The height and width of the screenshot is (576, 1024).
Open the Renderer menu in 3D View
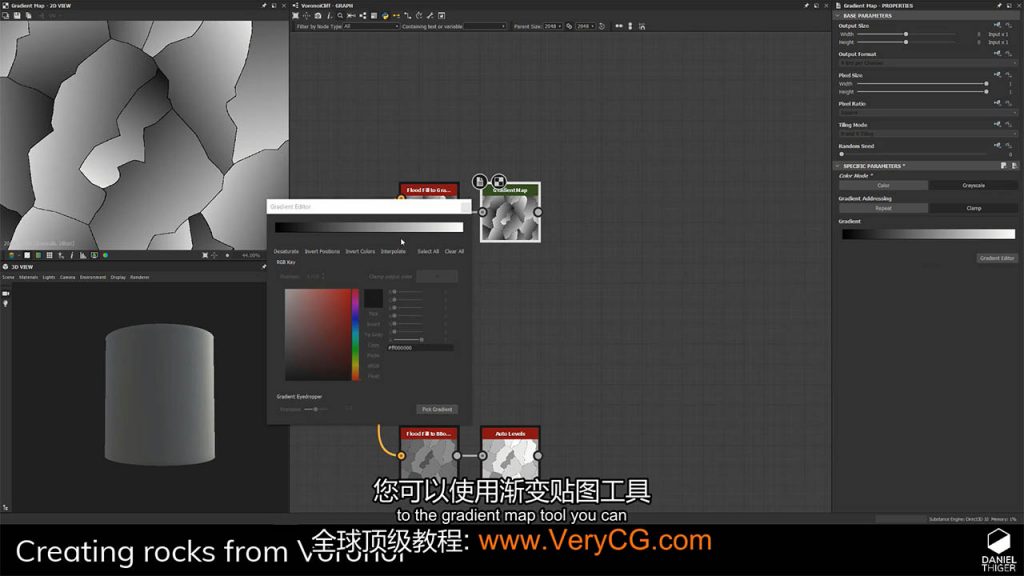pyautogui.click(x=140, y=277)
